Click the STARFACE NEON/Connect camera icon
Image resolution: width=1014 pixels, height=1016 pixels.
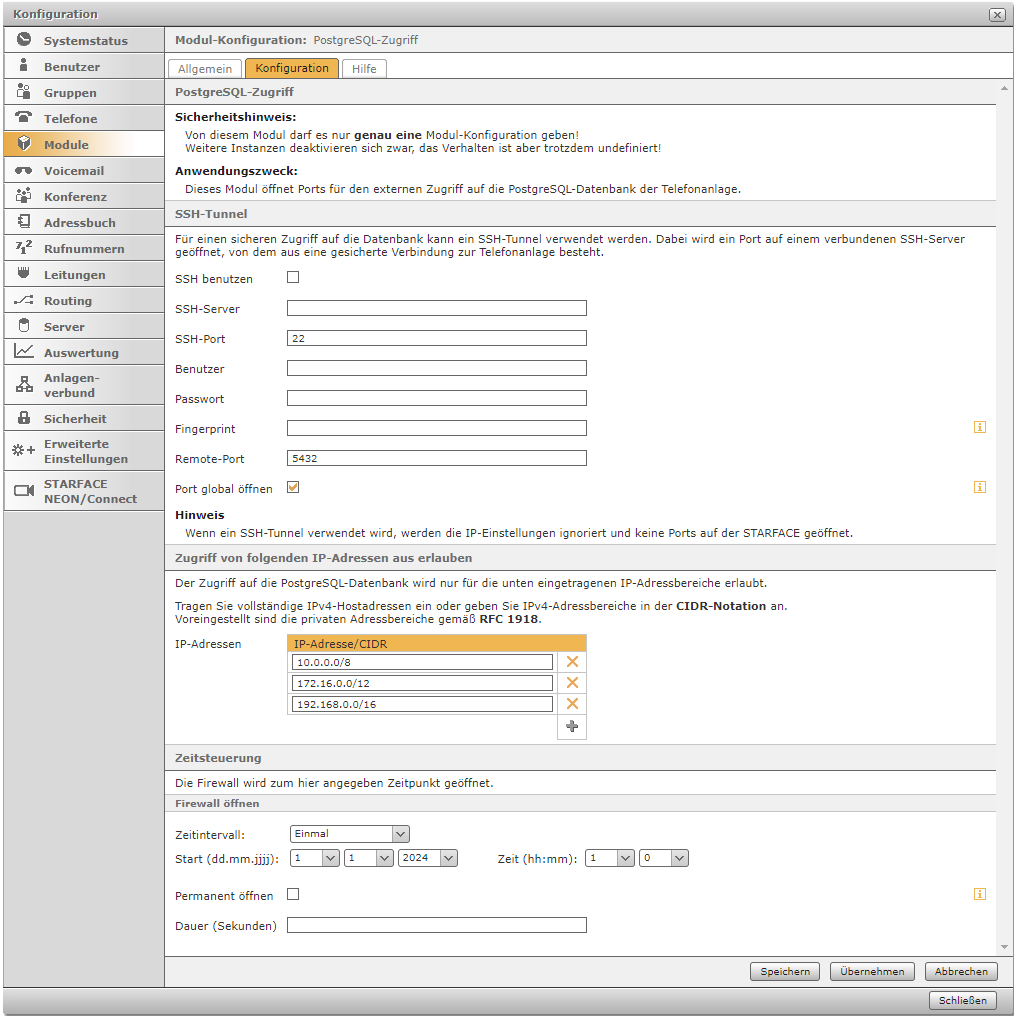coord(24,491)
